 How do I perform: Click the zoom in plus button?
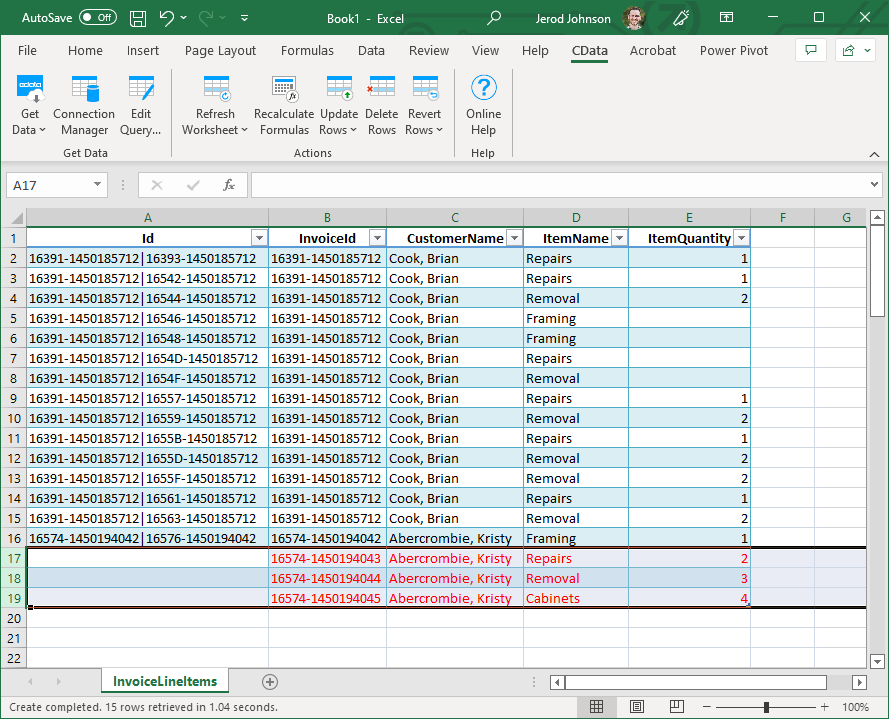coord(824,707)
